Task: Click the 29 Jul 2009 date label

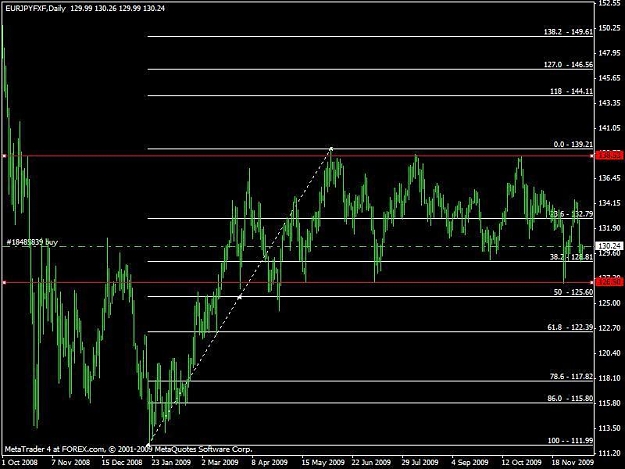Action: (420, 462)
